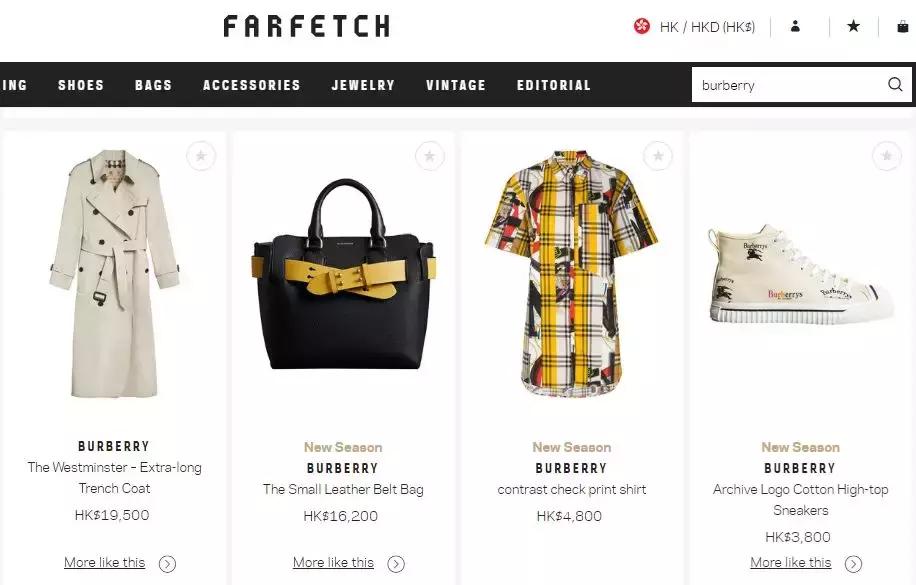Open the wishlist star icon in header
The height and width of the screenshot is (585, 916).
[x=853, y=26]
